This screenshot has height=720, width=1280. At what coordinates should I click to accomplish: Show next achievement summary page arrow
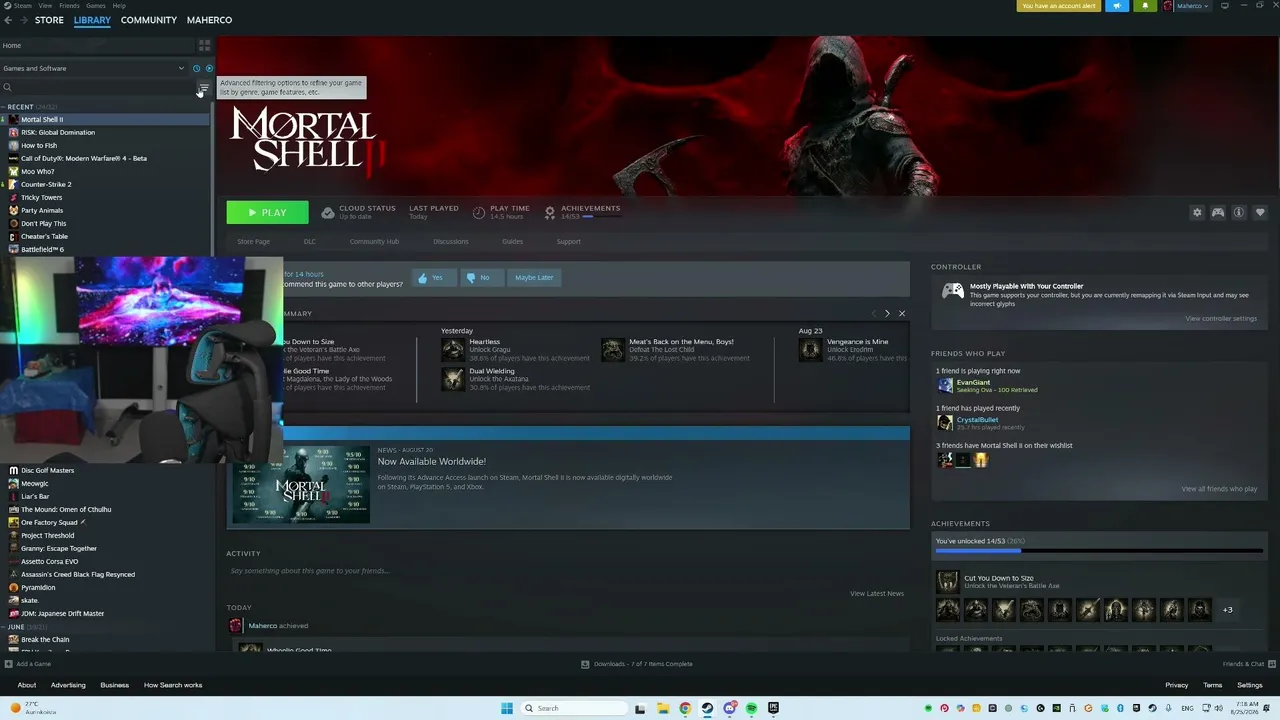click(x=887, y=314)
